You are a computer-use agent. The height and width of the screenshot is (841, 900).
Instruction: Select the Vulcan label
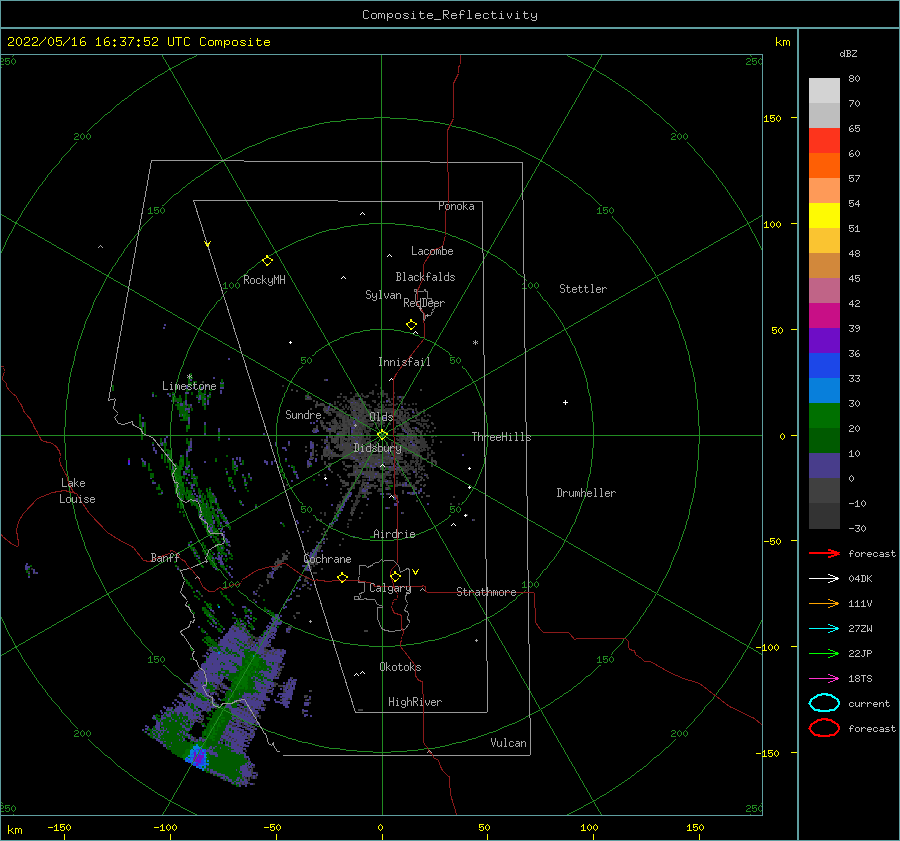point(508,743)
